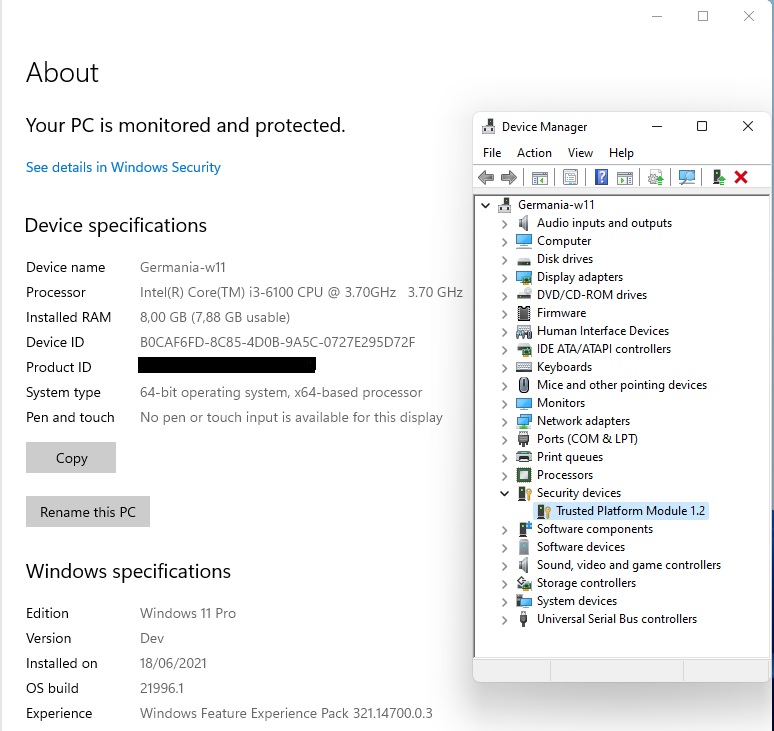Screen dimensions: 774x731
Task: Select the Trusted Platform Module 1.2 label
Action: coord(630,511)
